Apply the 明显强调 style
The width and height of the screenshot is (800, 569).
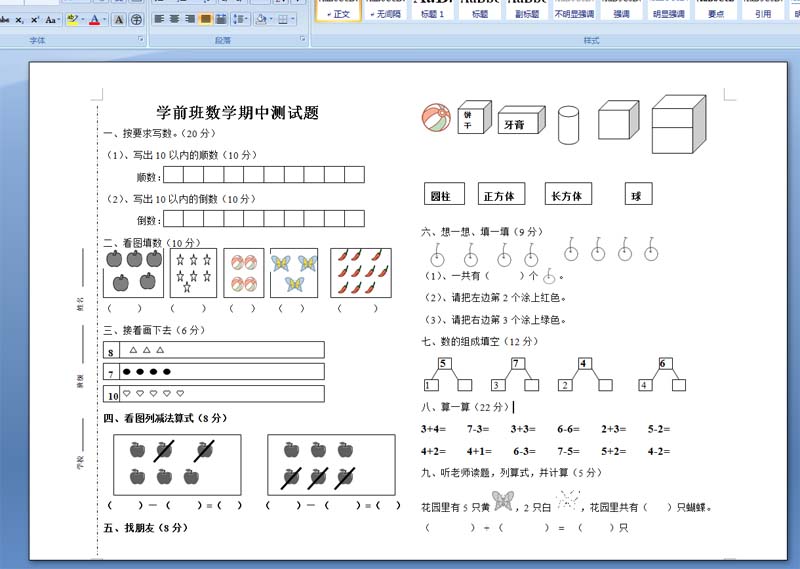tap(668, 11)
